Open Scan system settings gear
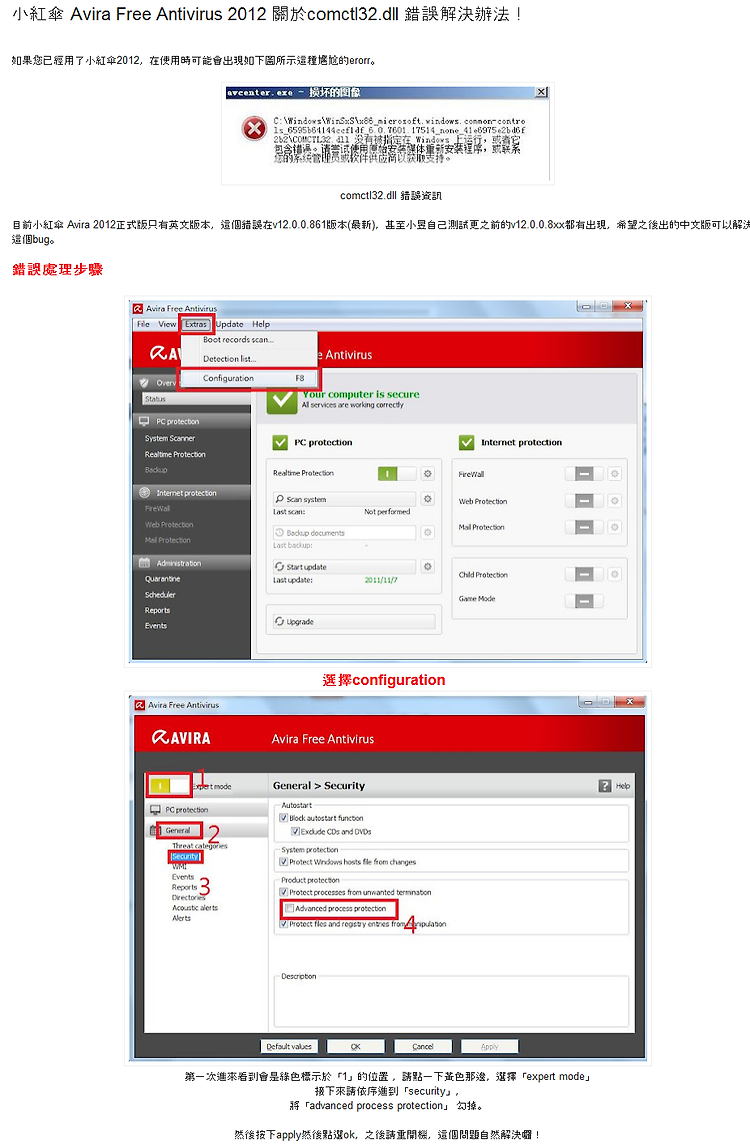The width and height of the screenshot is (750, 1144). pyautogui.click(x=428, y=499)
